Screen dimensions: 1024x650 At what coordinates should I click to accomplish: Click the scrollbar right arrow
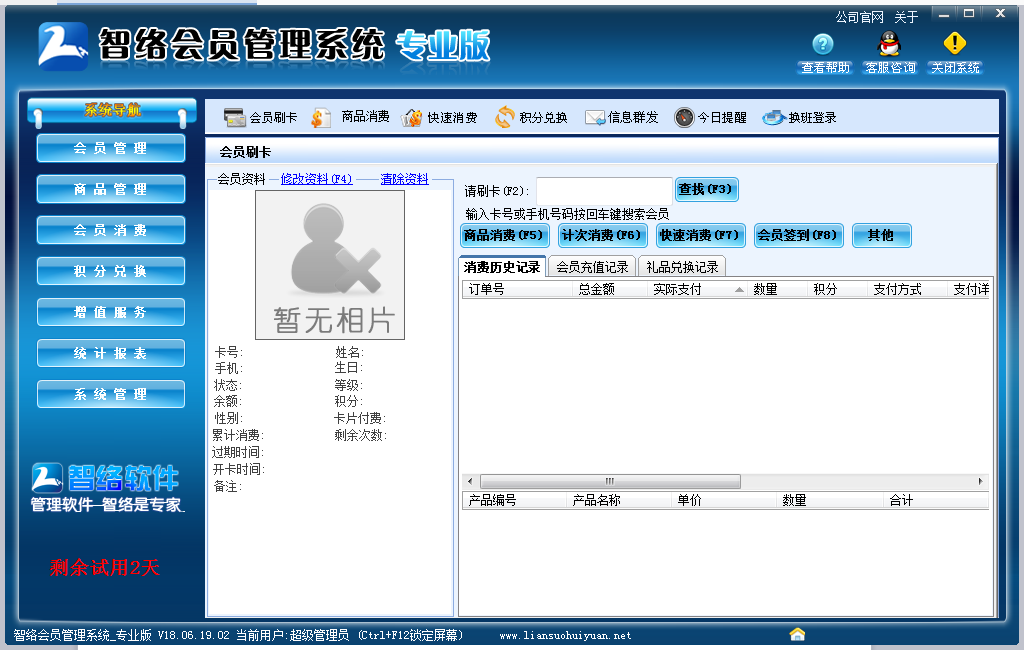click(x=980, y=481)
